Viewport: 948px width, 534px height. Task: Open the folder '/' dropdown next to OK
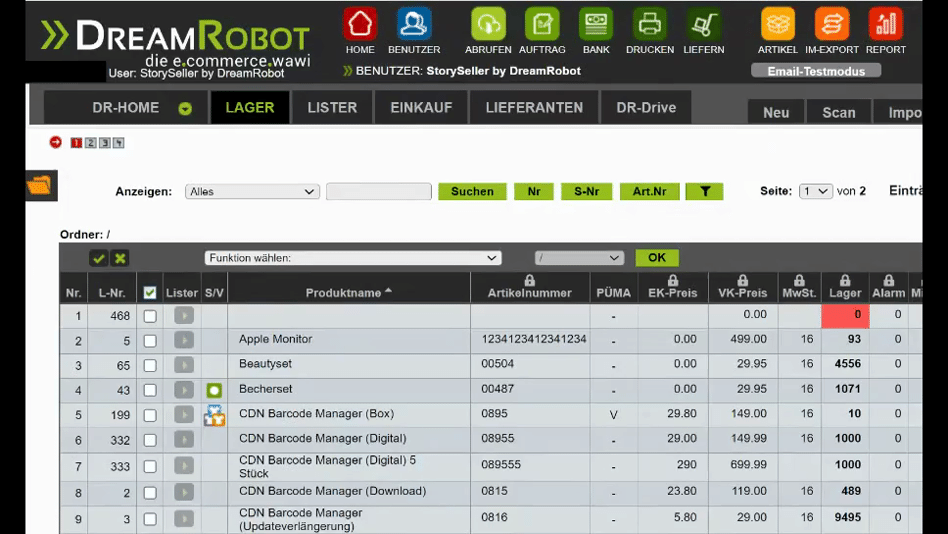click(x=579, y=258)
